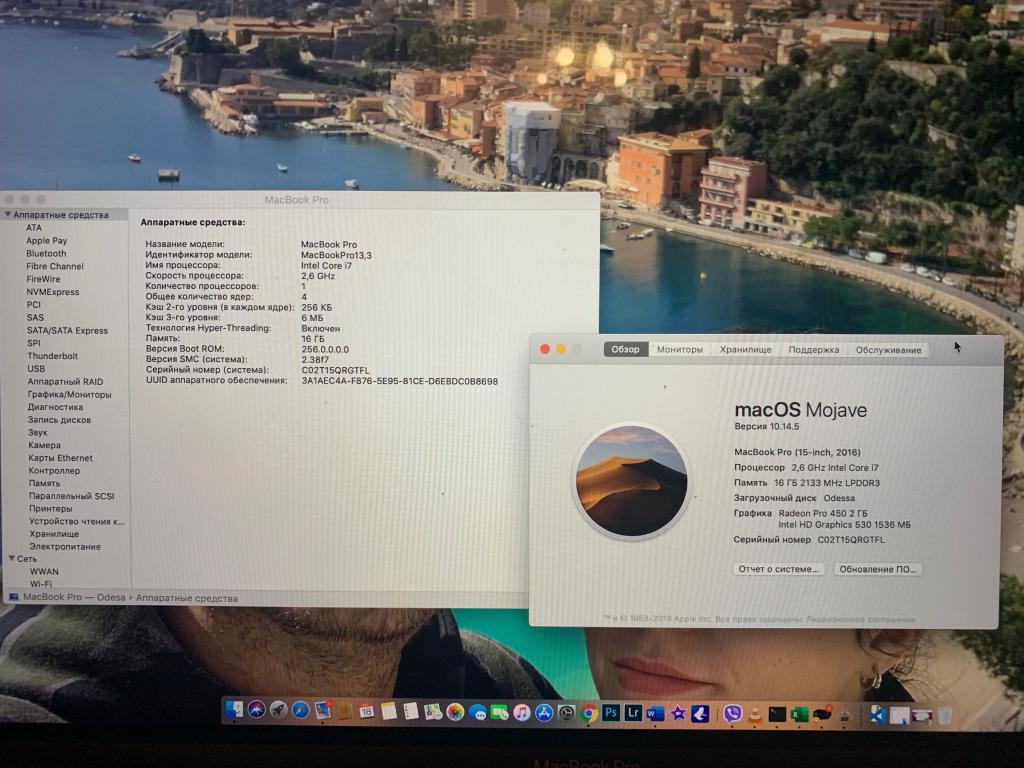Select Thunderbolt in the sidebar
Screen dimensions: 1024x768
click(53, 356)
